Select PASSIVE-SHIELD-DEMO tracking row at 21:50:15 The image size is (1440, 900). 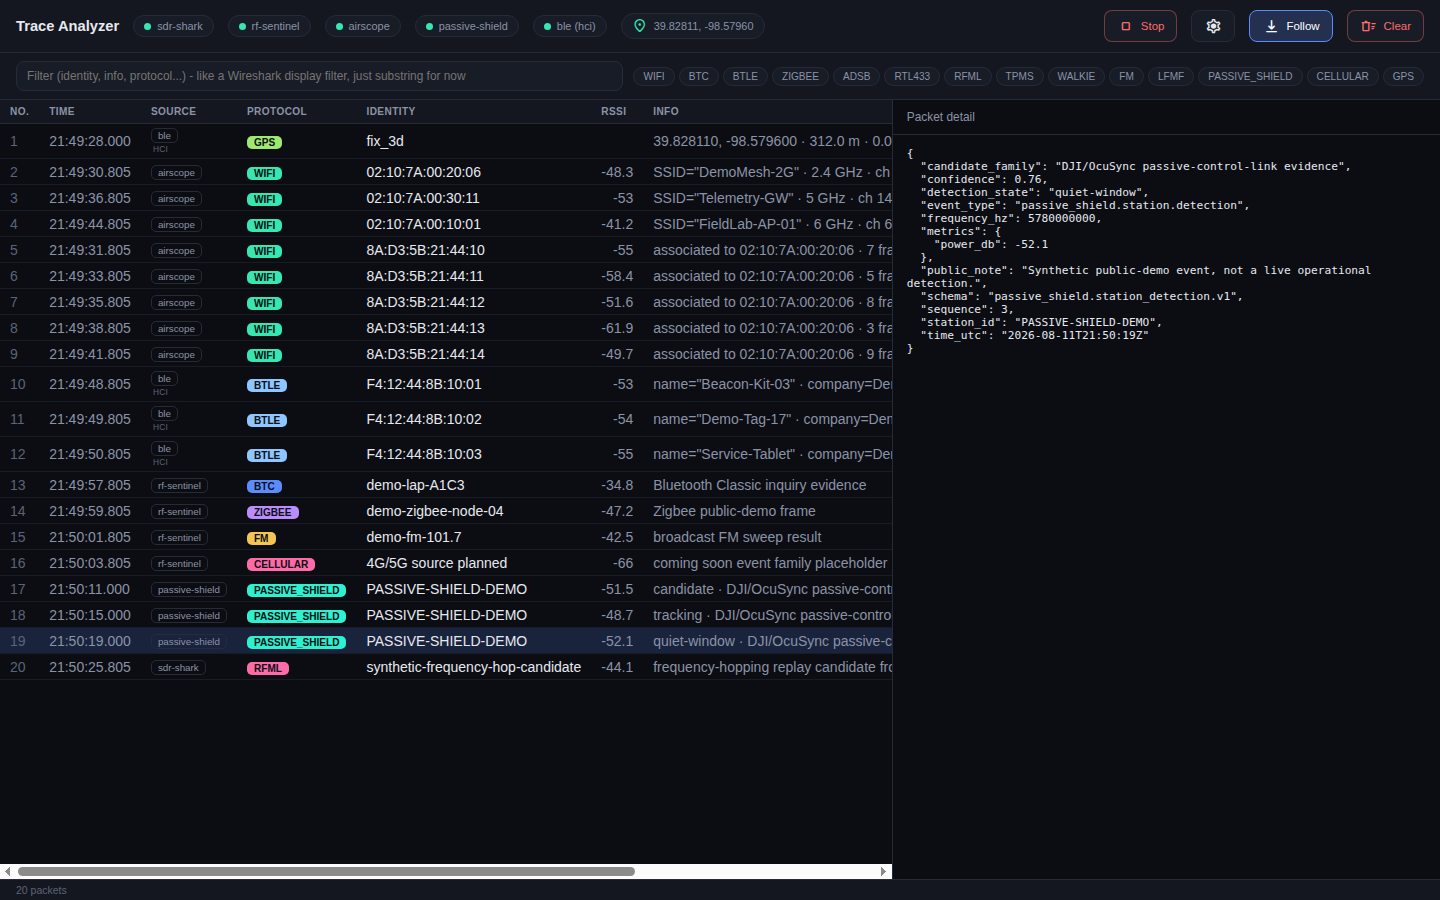pos(446,615)
